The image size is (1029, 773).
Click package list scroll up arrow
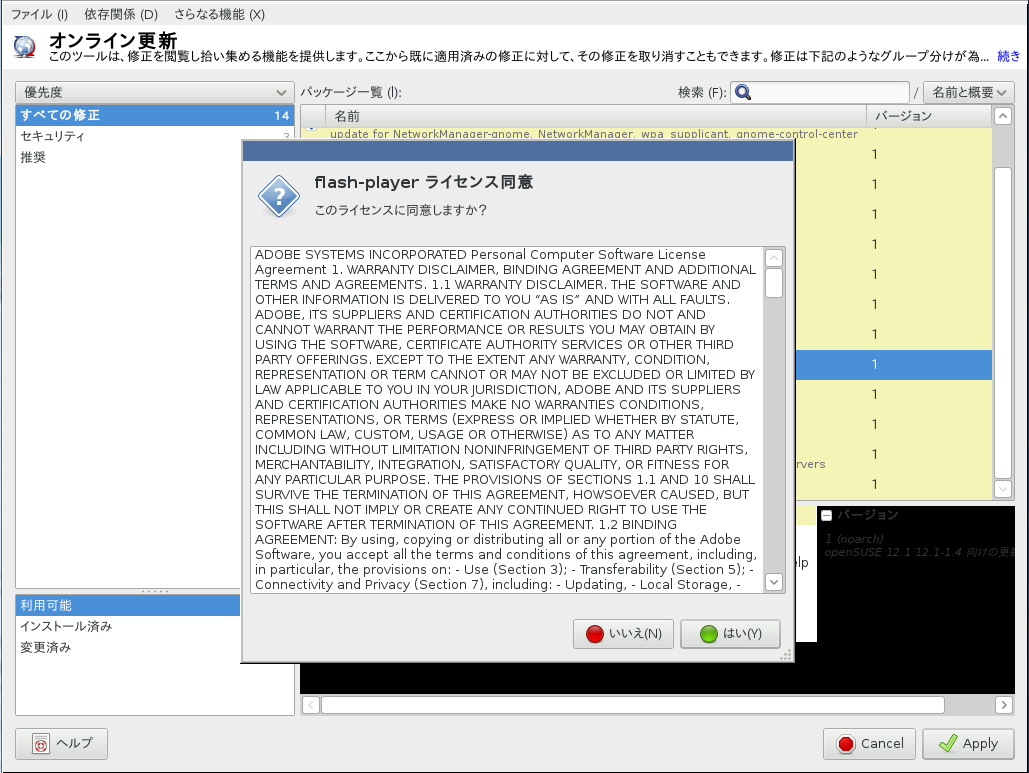point(1003,117)
